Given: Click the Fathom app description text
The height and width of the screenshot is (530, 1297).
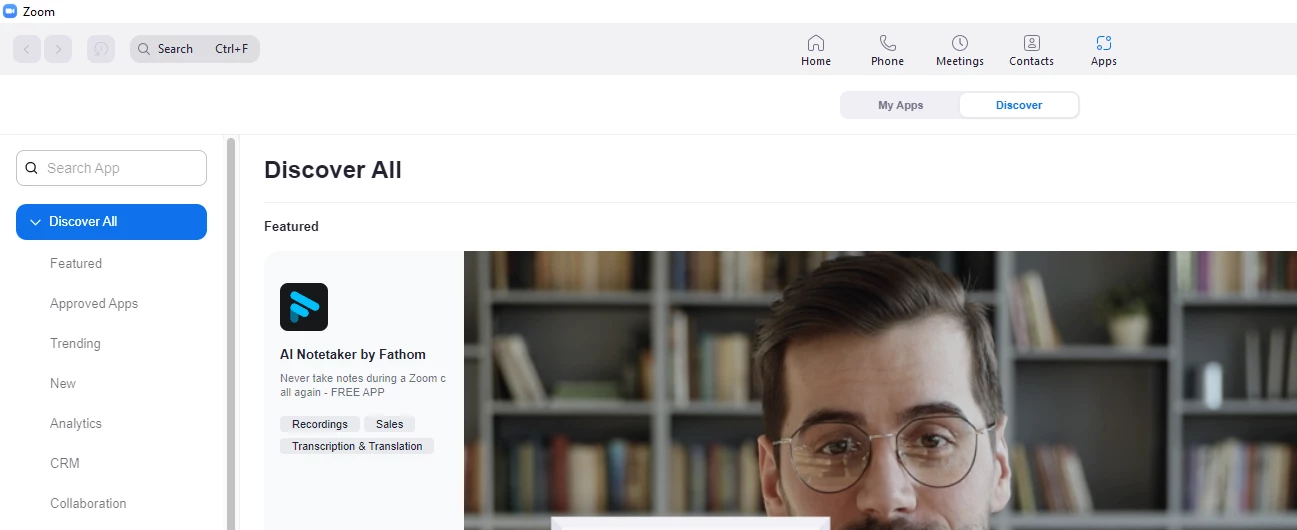Looking at the screenshot, I should pos(363,385).
